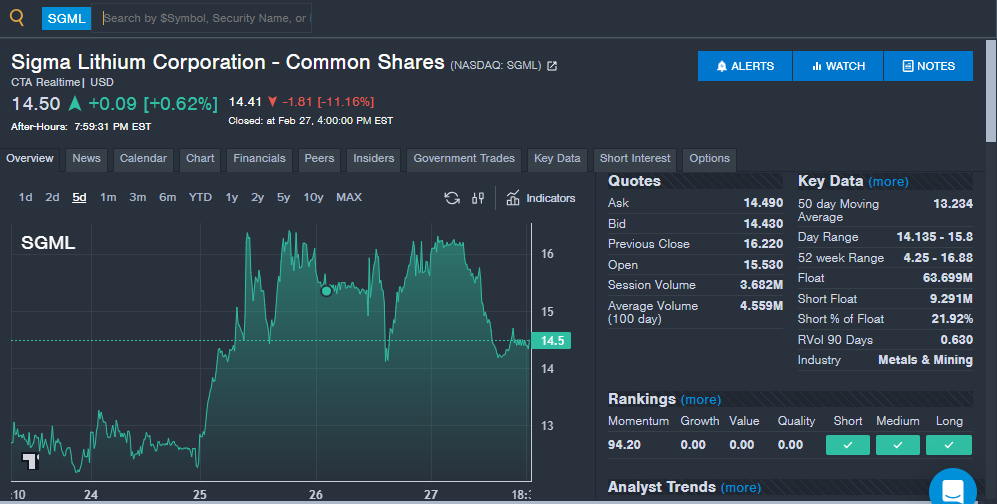Click the 14.5 price label on chart axis
The width and height of the screenshot is (997, 504).
(x=551, y=341)
